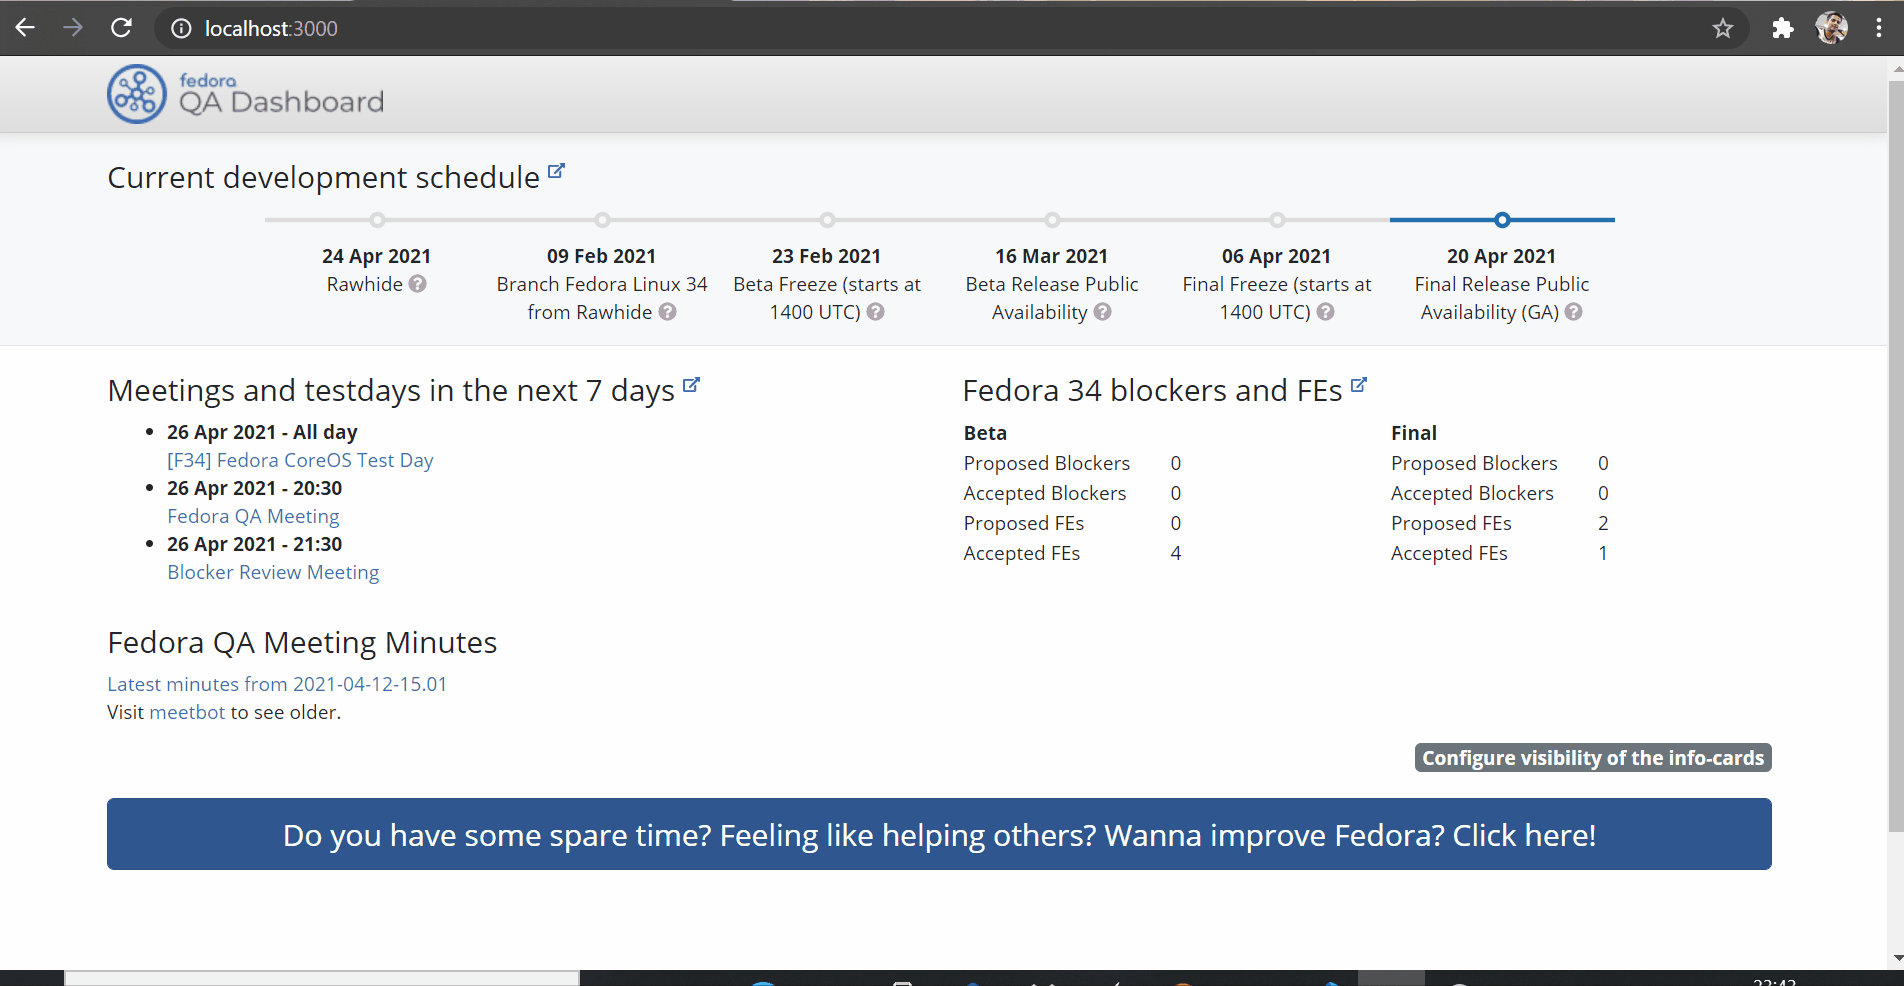Screen dimensions: 1904x986
Task: Click help icon for Final Release Public Availability
Action: point(1574,312)
